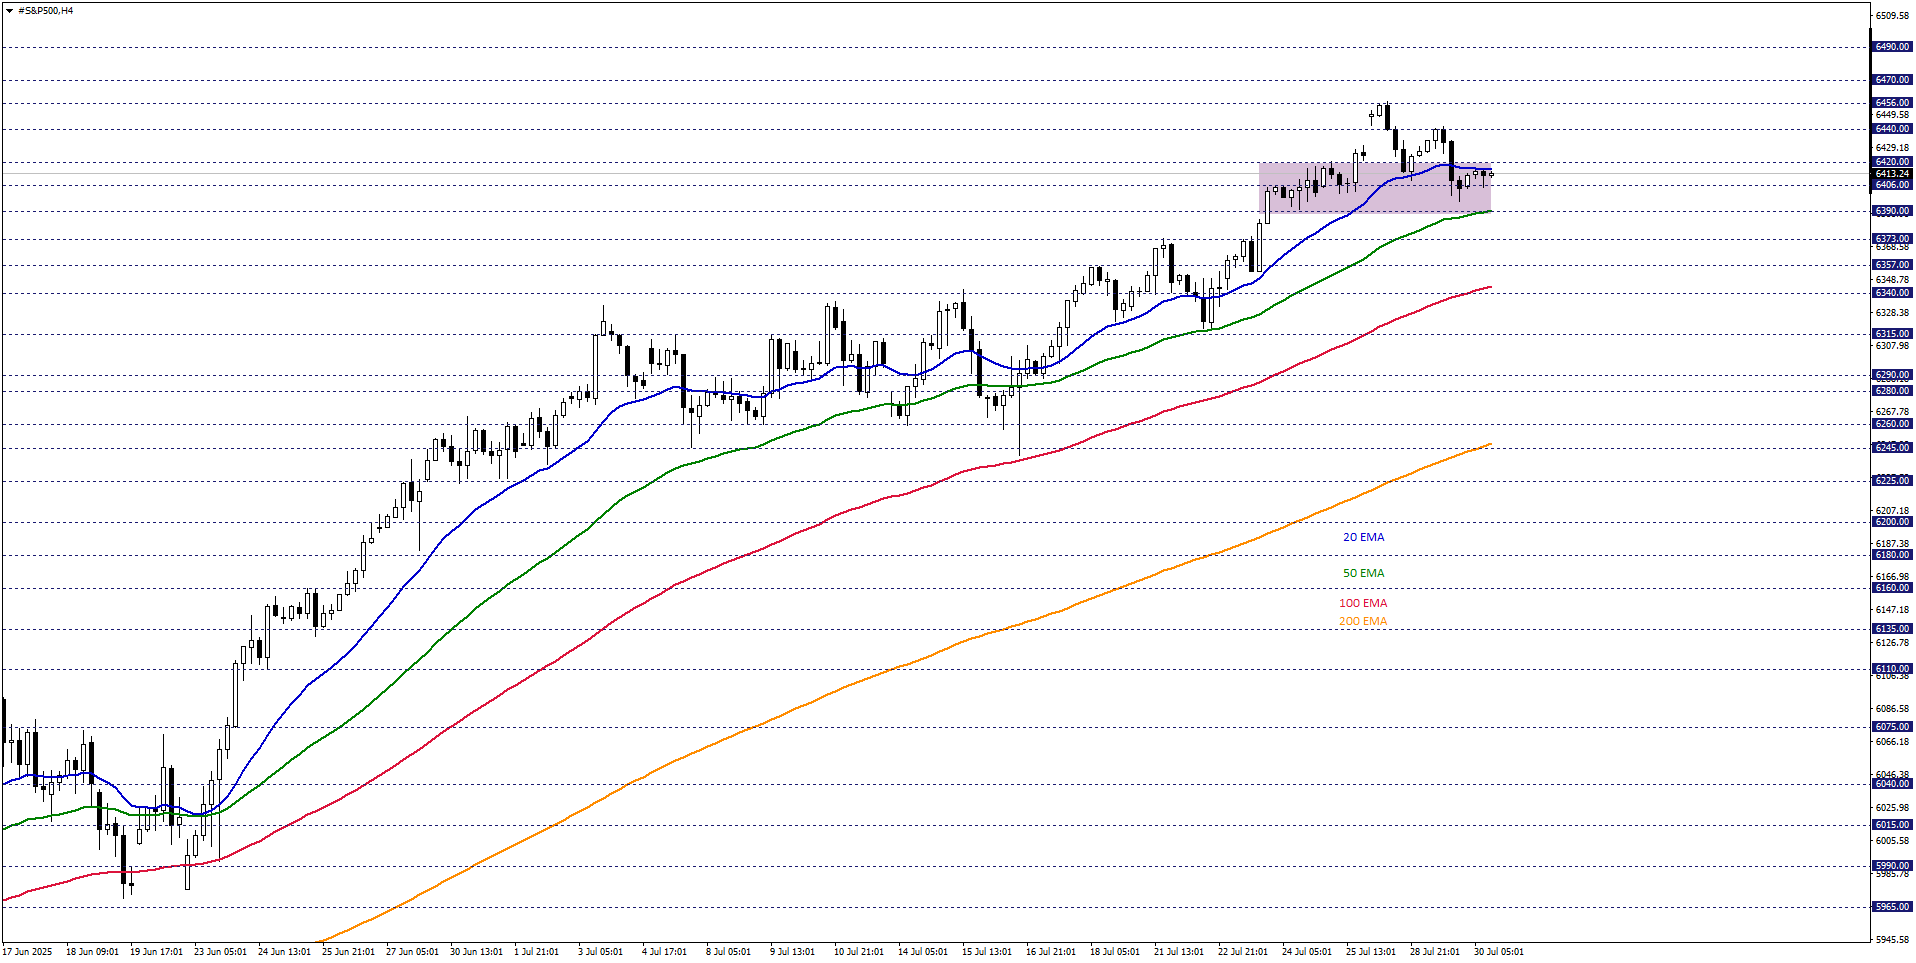Click the 22 Jul 21:01 time axis label

pos(1243,952)
